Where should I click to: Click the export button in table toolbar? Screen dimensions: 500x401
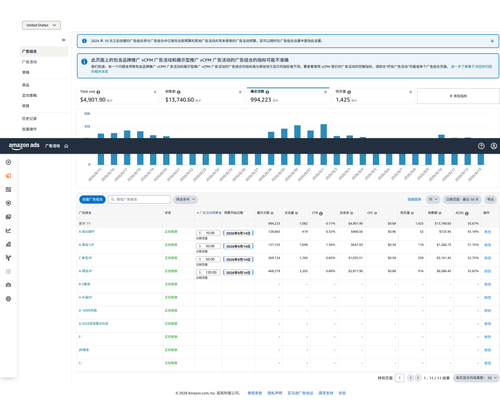(490, 199)
